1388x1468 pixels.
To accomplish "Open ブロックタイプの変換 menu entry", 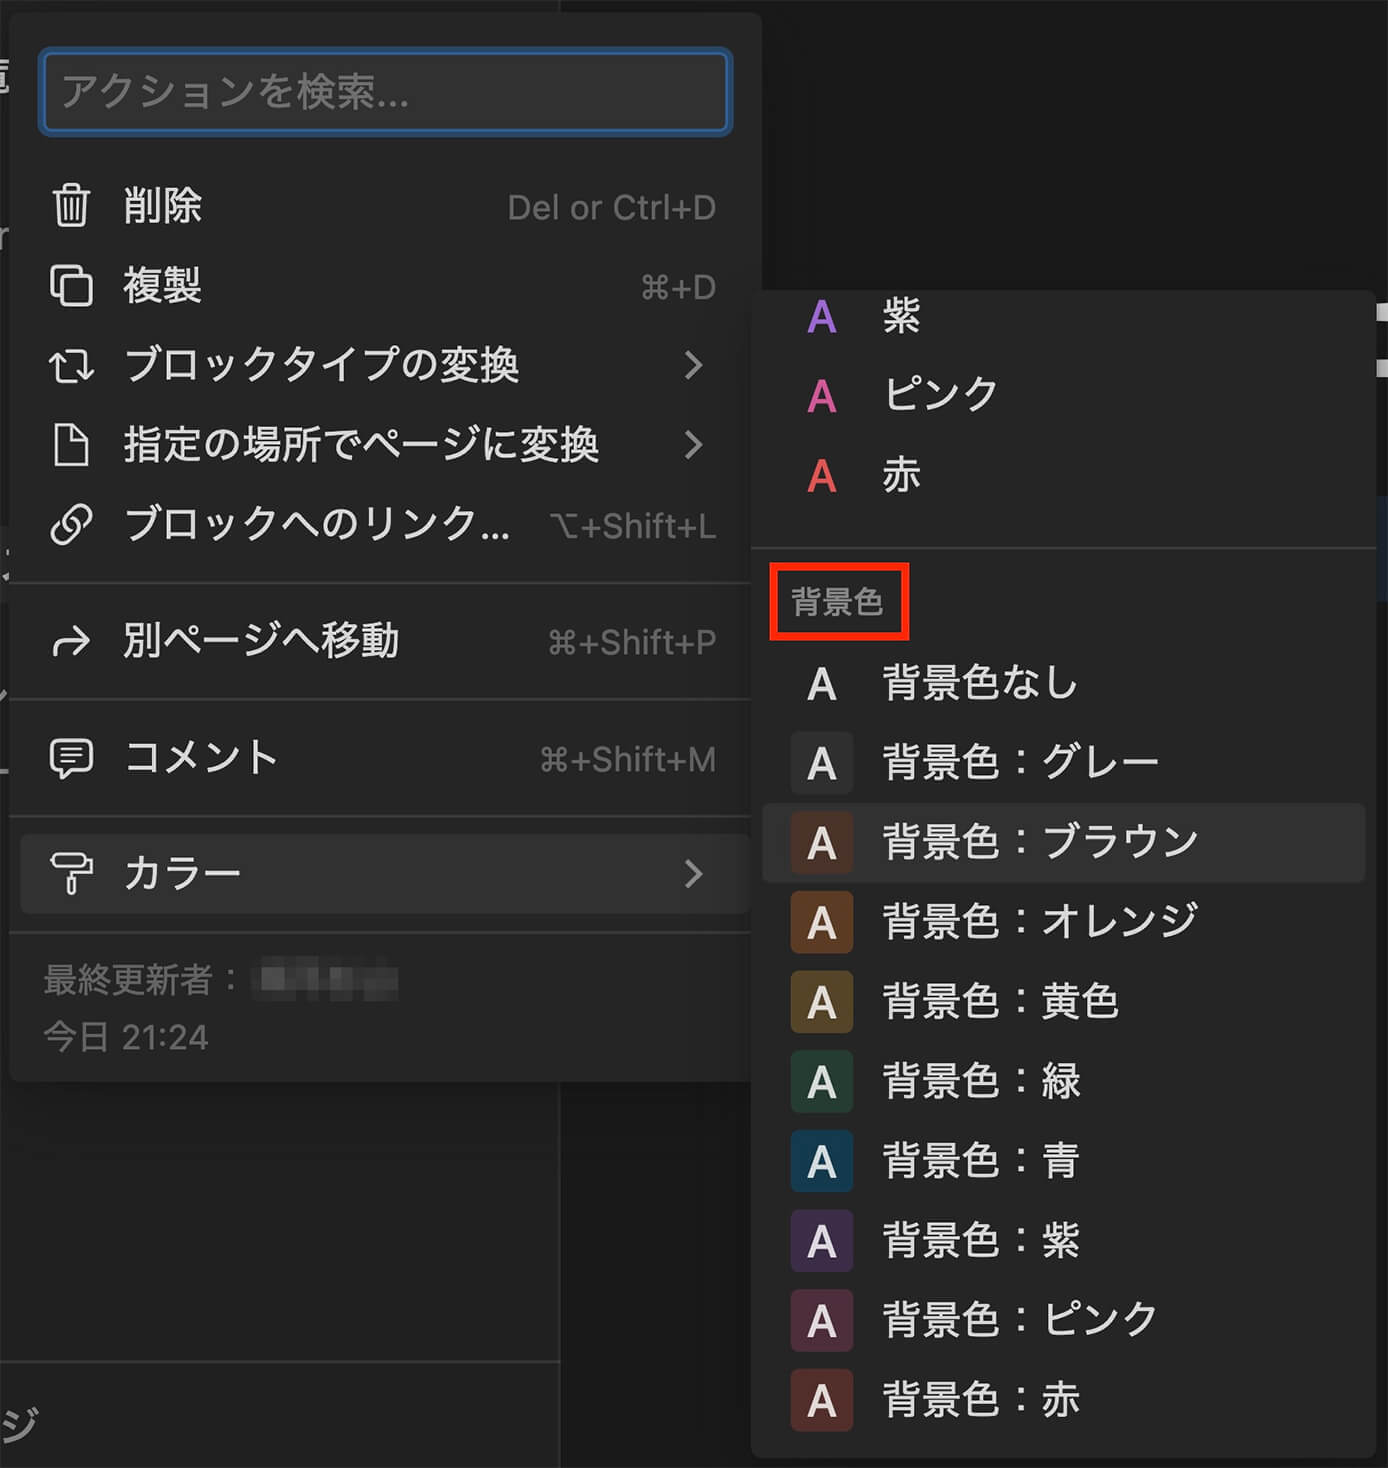I will click(382, 365).
